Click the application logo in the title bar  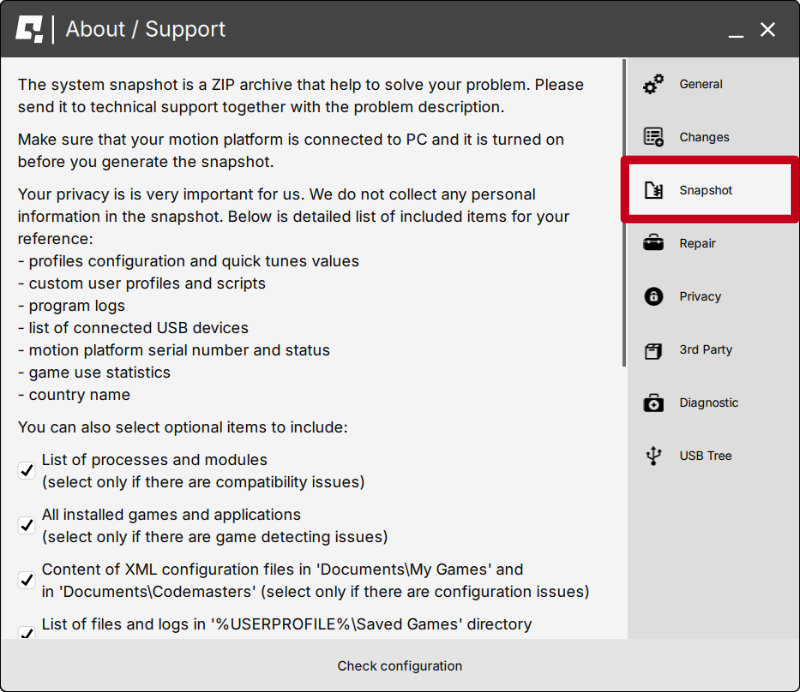pos(30,29)
